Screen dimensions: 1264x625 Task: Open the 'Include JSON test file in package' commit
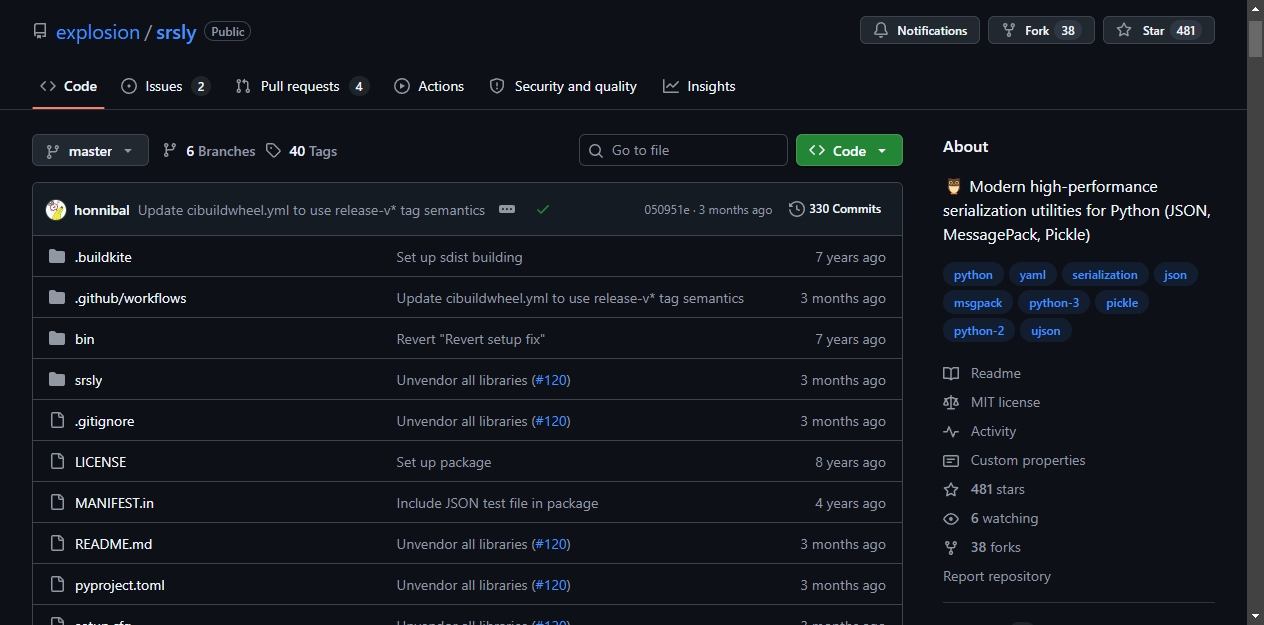pos(497,503)
